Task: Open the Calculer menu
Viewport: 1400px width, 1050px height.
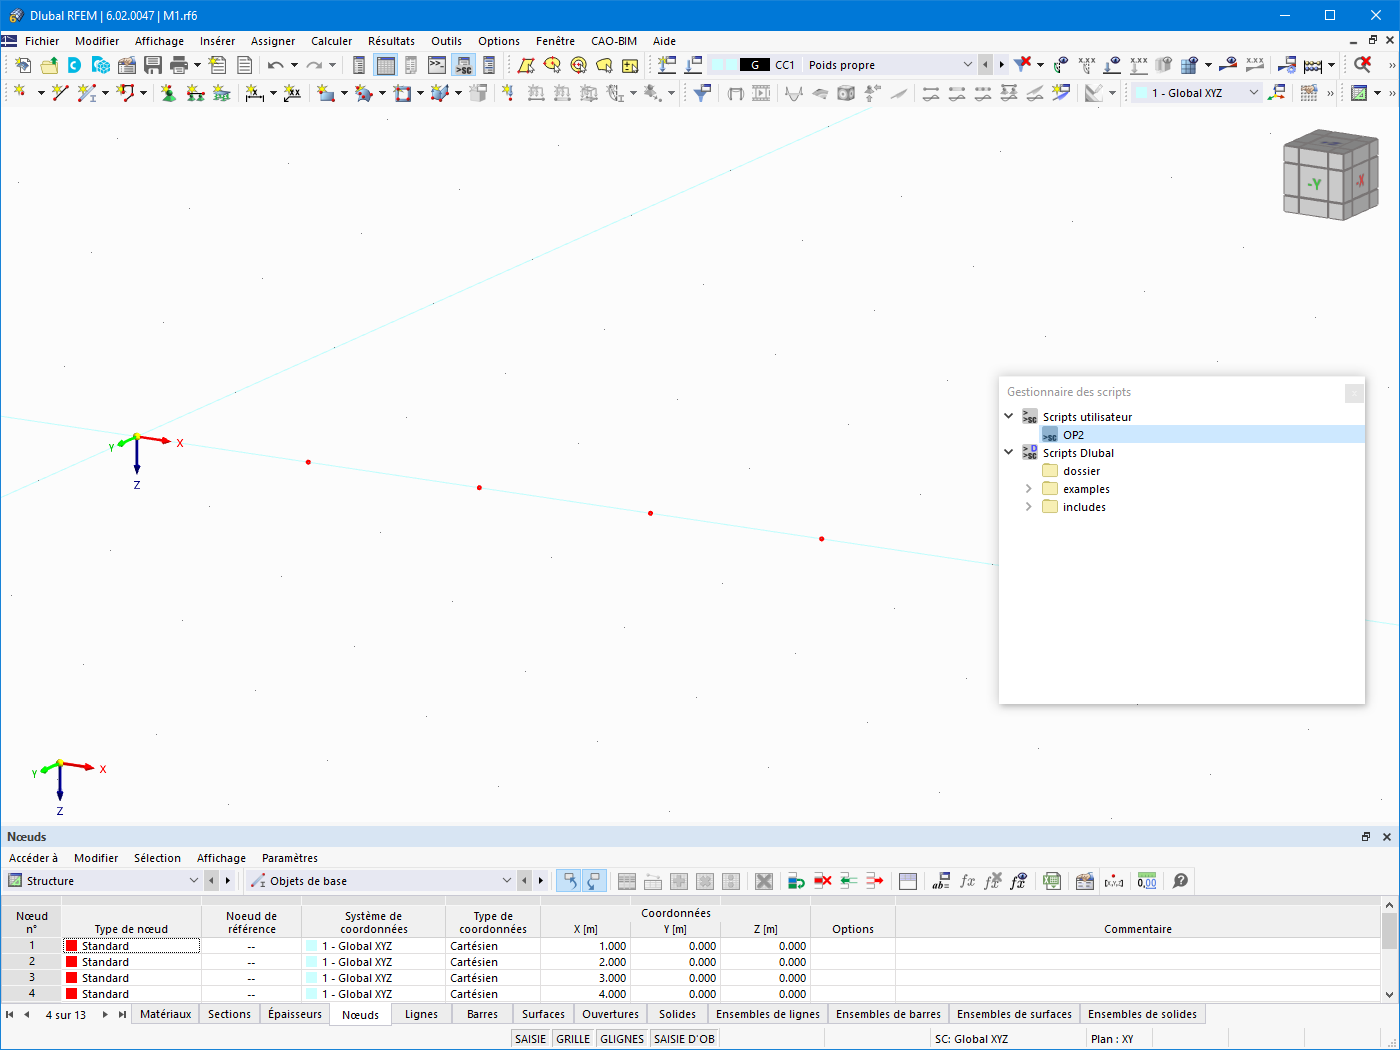Action: pos(331,41)
